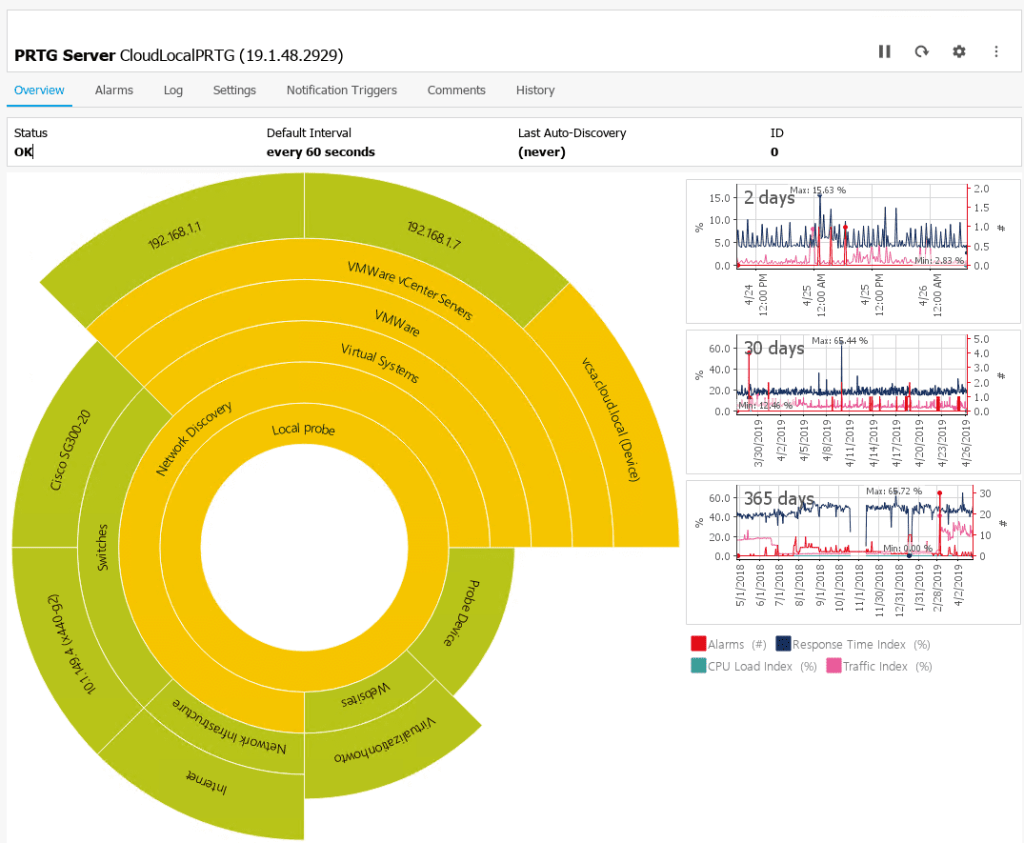The height and width of the screenshot is (843, 1024).
Task: Open the Comments tab
Action: pyautogui.click(x=456, y=90)
